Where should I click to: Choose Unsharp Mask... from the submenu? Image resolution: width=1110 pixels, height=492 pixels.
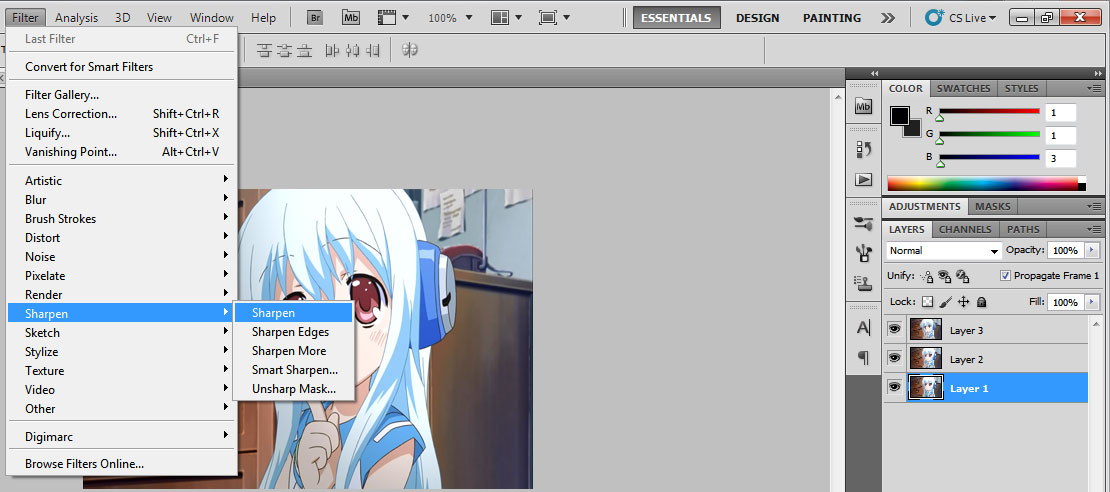293,389
